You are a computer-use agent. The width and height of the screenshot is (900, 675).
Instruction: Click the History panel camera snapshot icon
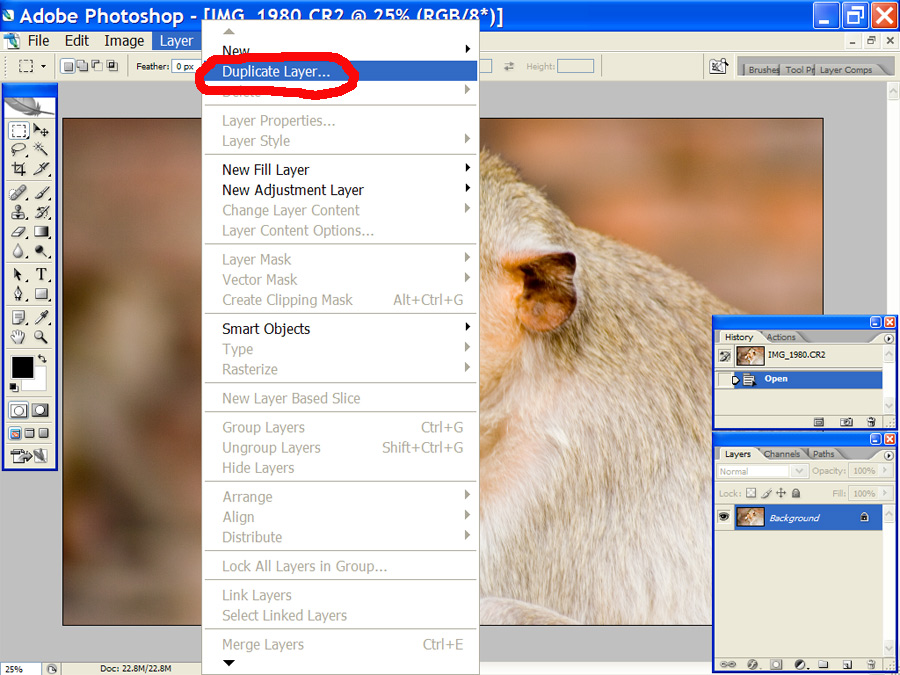pyautogui.click(x=846, y=423)
